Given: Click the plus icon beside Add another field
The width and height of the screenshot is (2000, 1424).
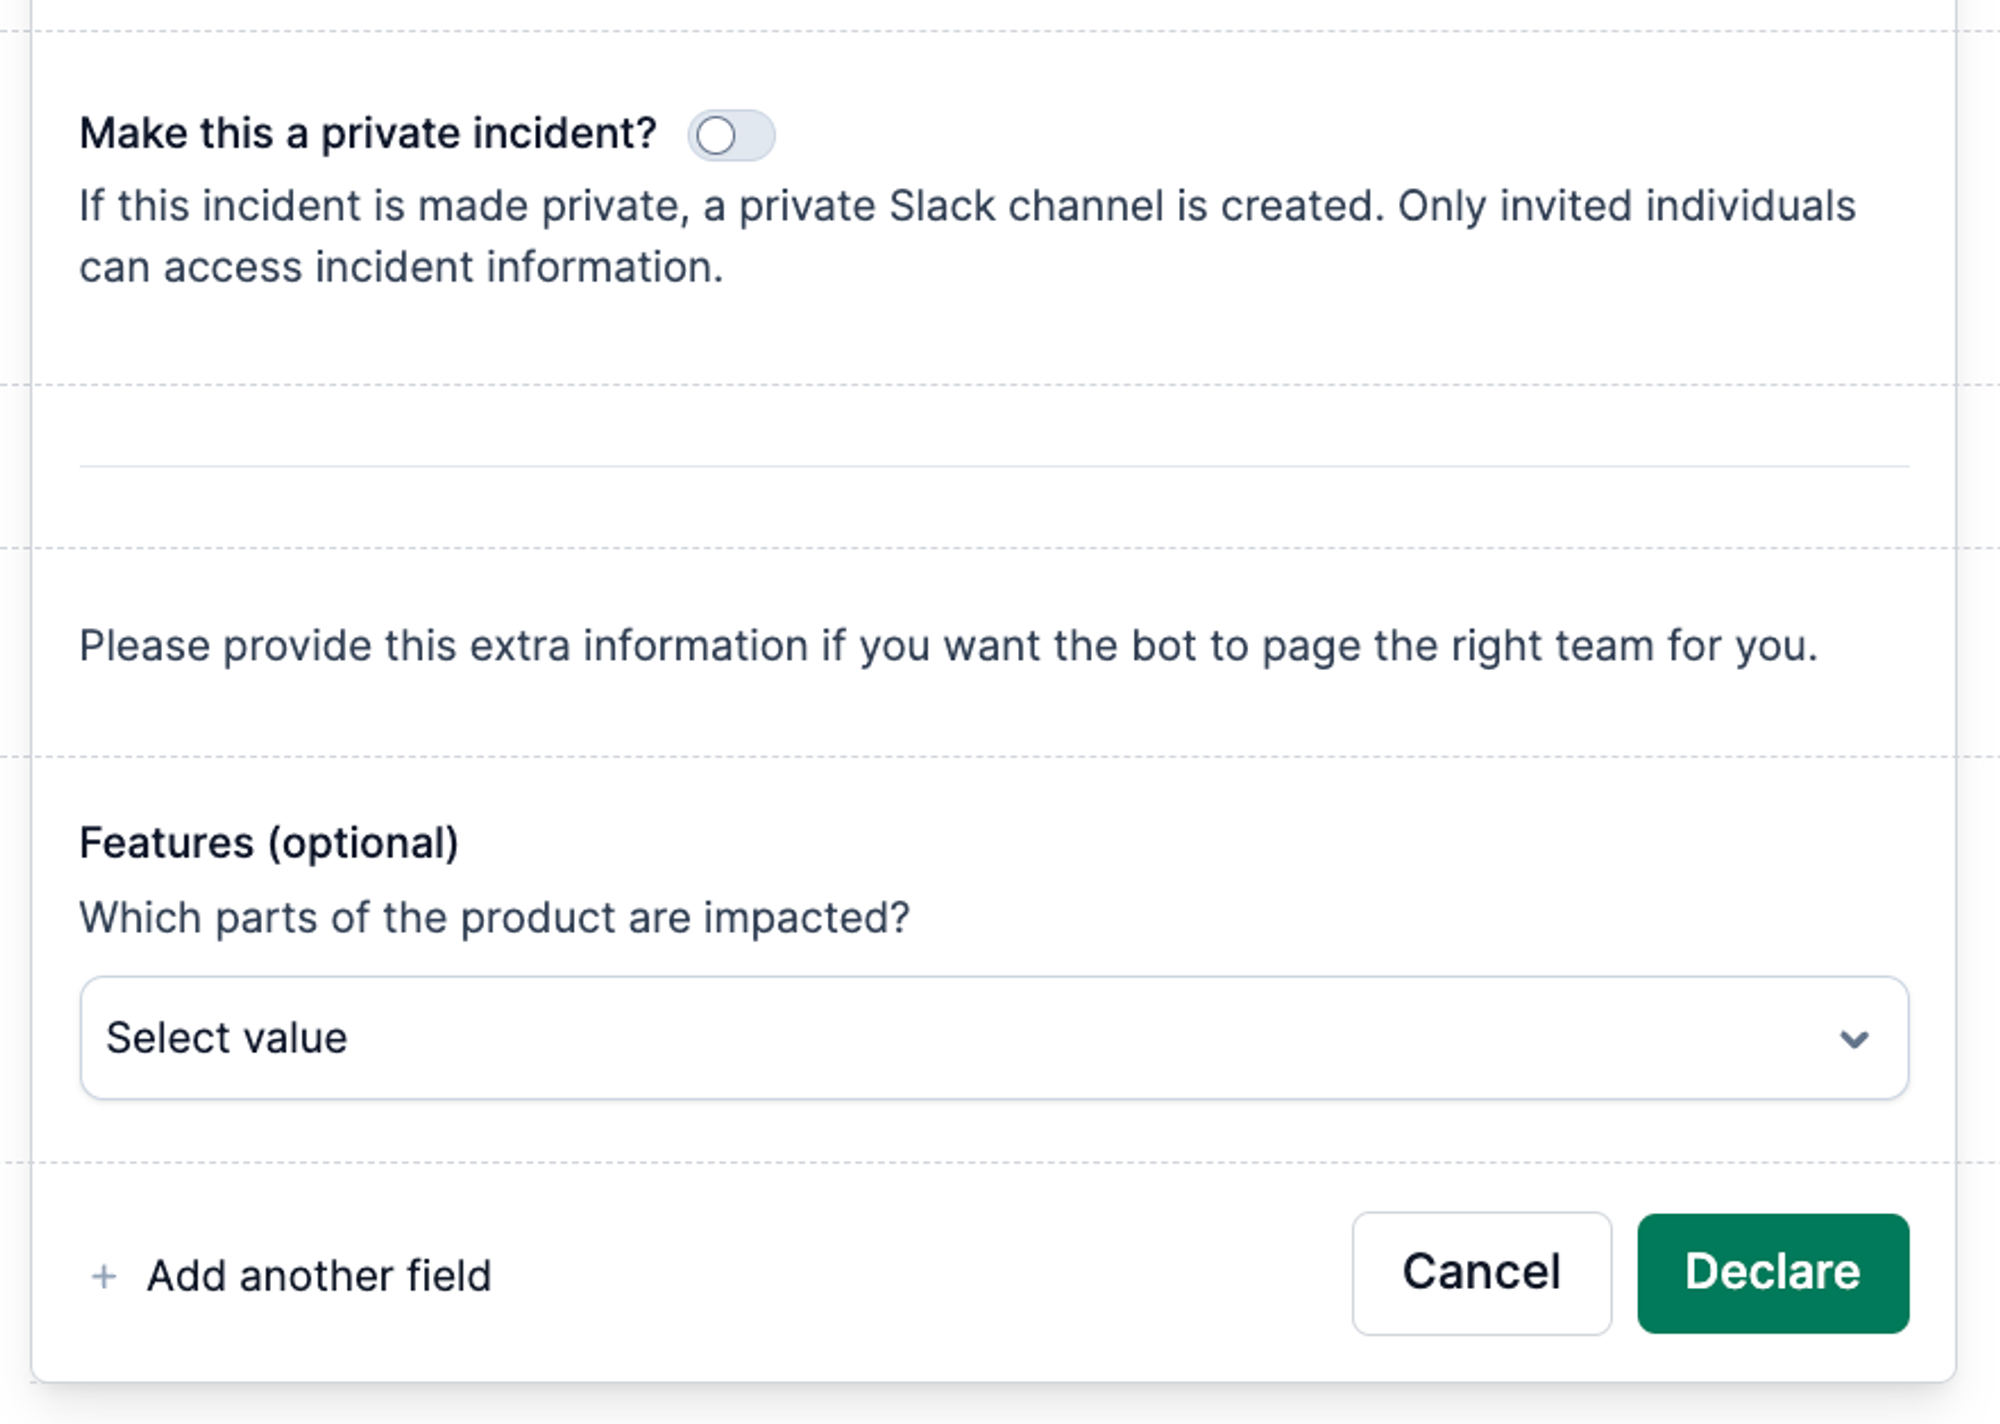Looking at the screenshot, I should point(104,1276).
